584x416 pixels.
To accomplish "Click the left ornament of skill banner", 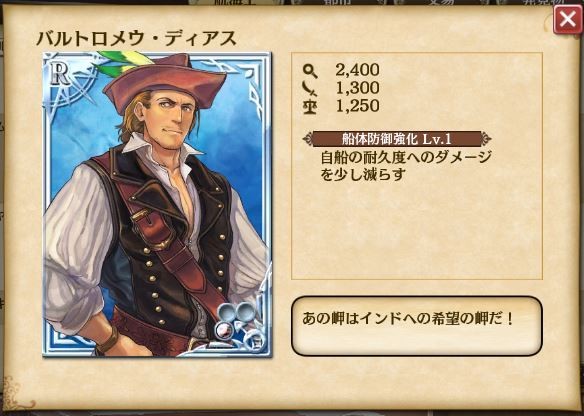I will pyautogui.click(x=308, y=139).
